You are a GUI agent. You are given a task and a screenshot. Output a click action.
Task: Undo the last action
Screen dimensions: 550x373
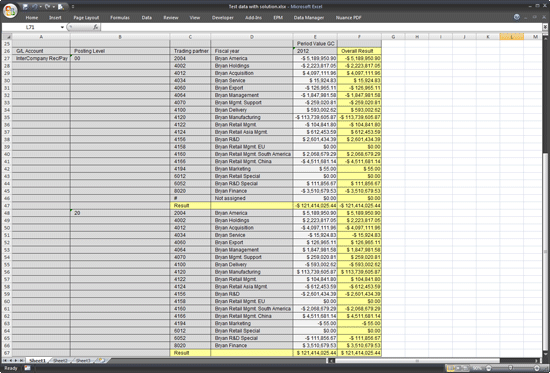coord(35,7)
